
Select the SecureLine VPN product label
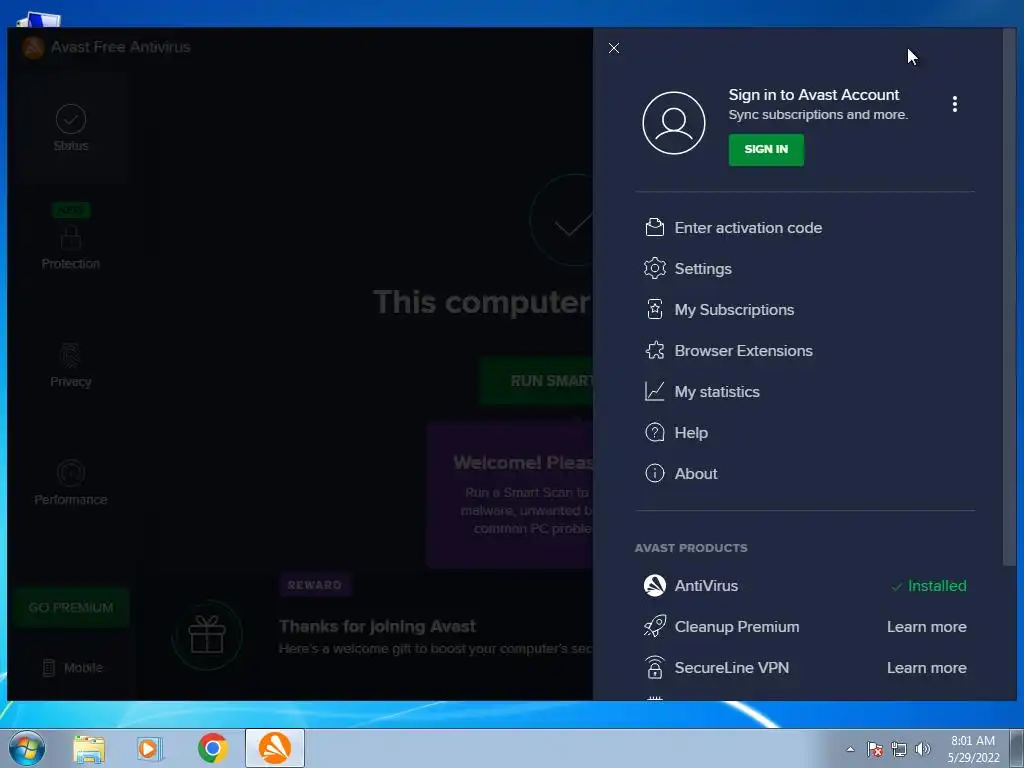click(x=731, y=668)
